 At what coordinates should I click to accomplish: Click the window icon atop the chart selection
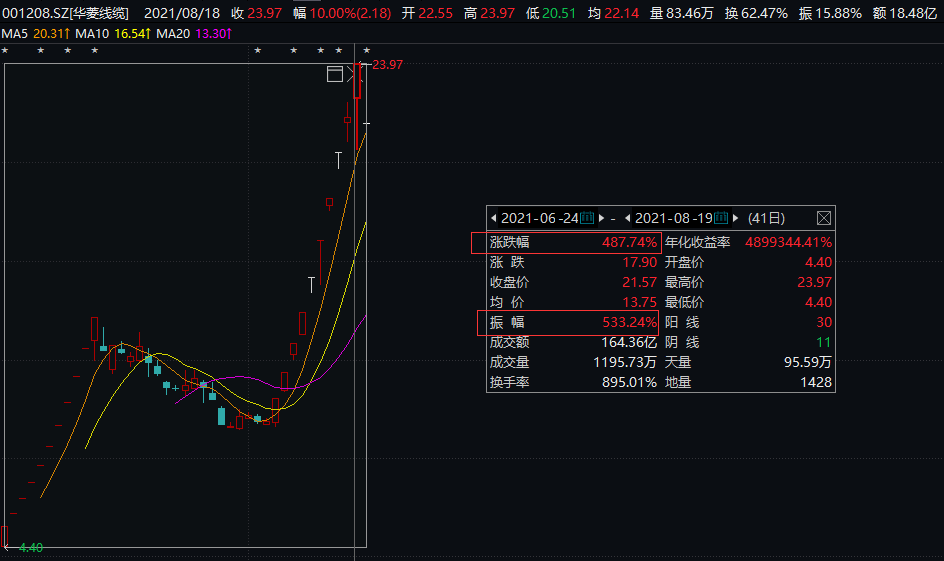(x=335, y=74)
